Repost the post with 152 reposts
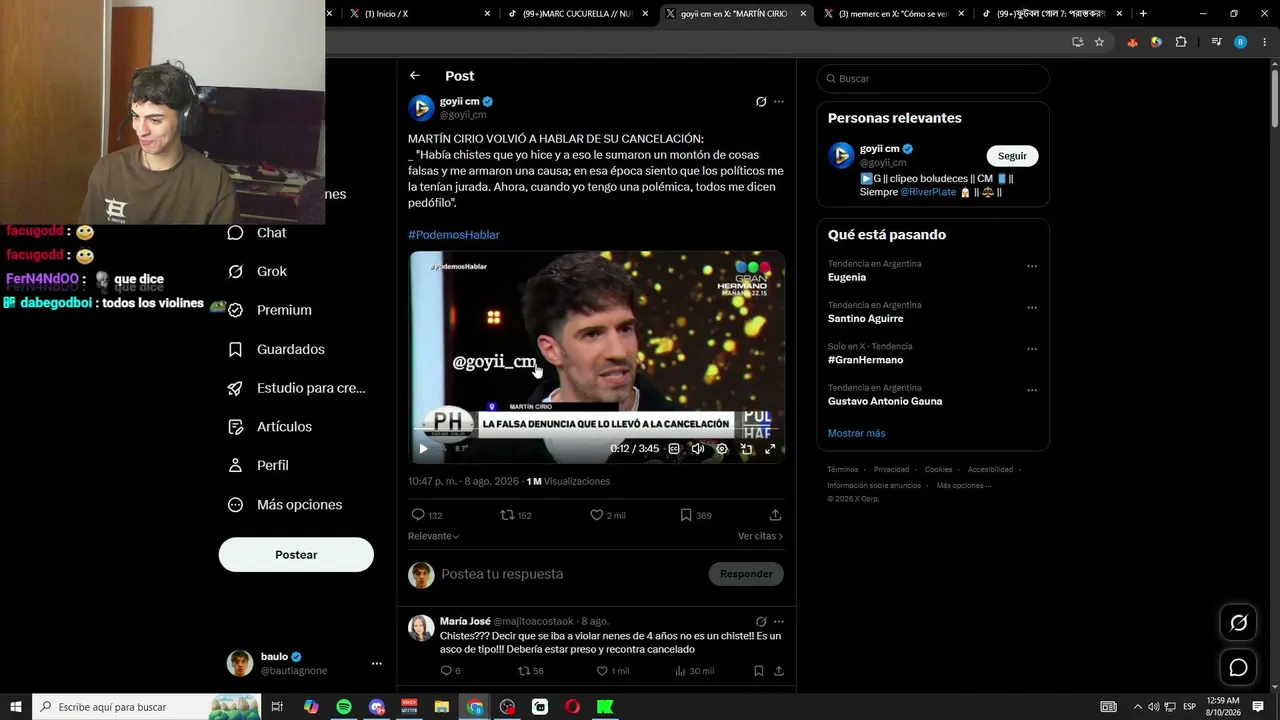The height and width of the screenshot is (720, 1280). (x=507, y=515)
